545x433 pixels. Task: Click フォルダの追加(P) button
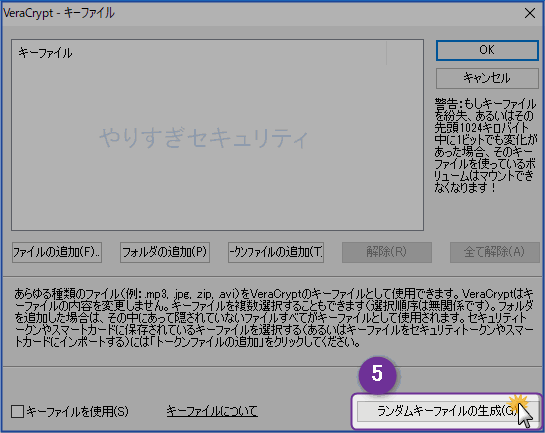coord(165,252)
